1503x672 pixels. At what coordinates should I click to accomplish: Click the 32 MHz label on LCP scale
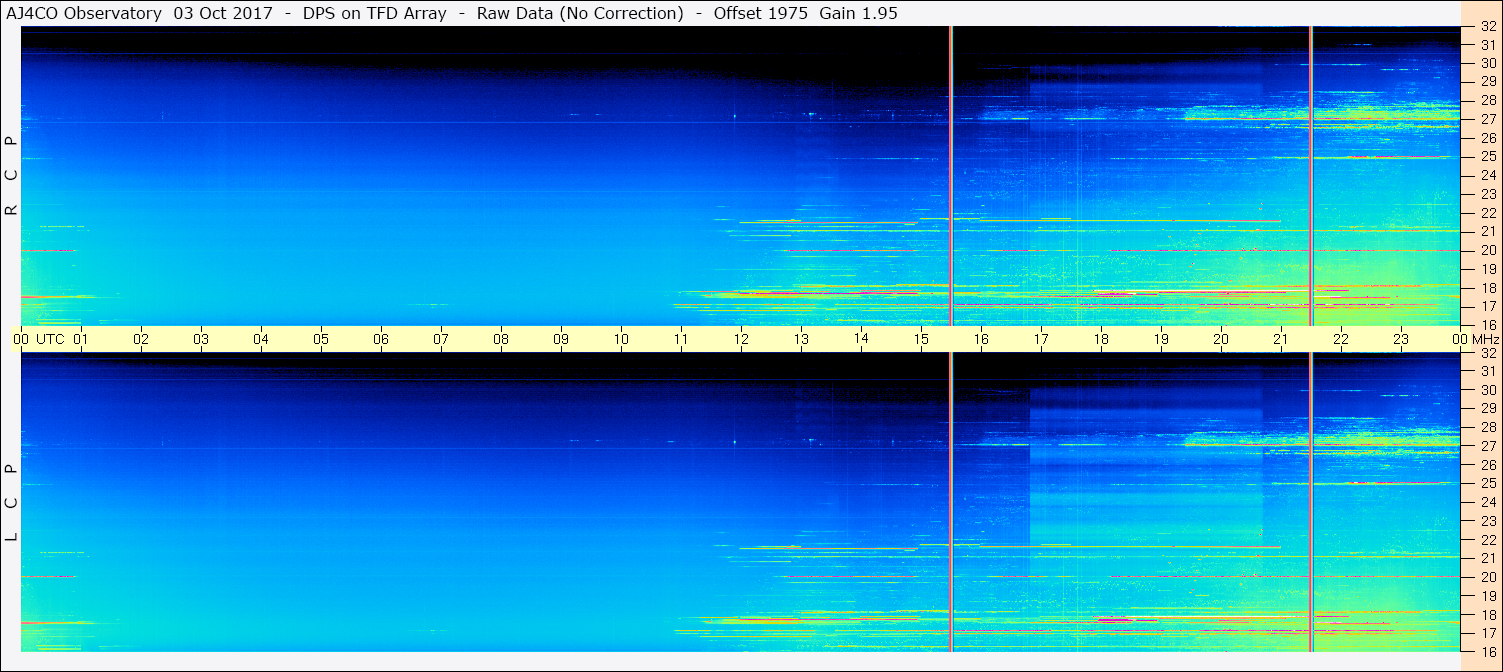1487,353
